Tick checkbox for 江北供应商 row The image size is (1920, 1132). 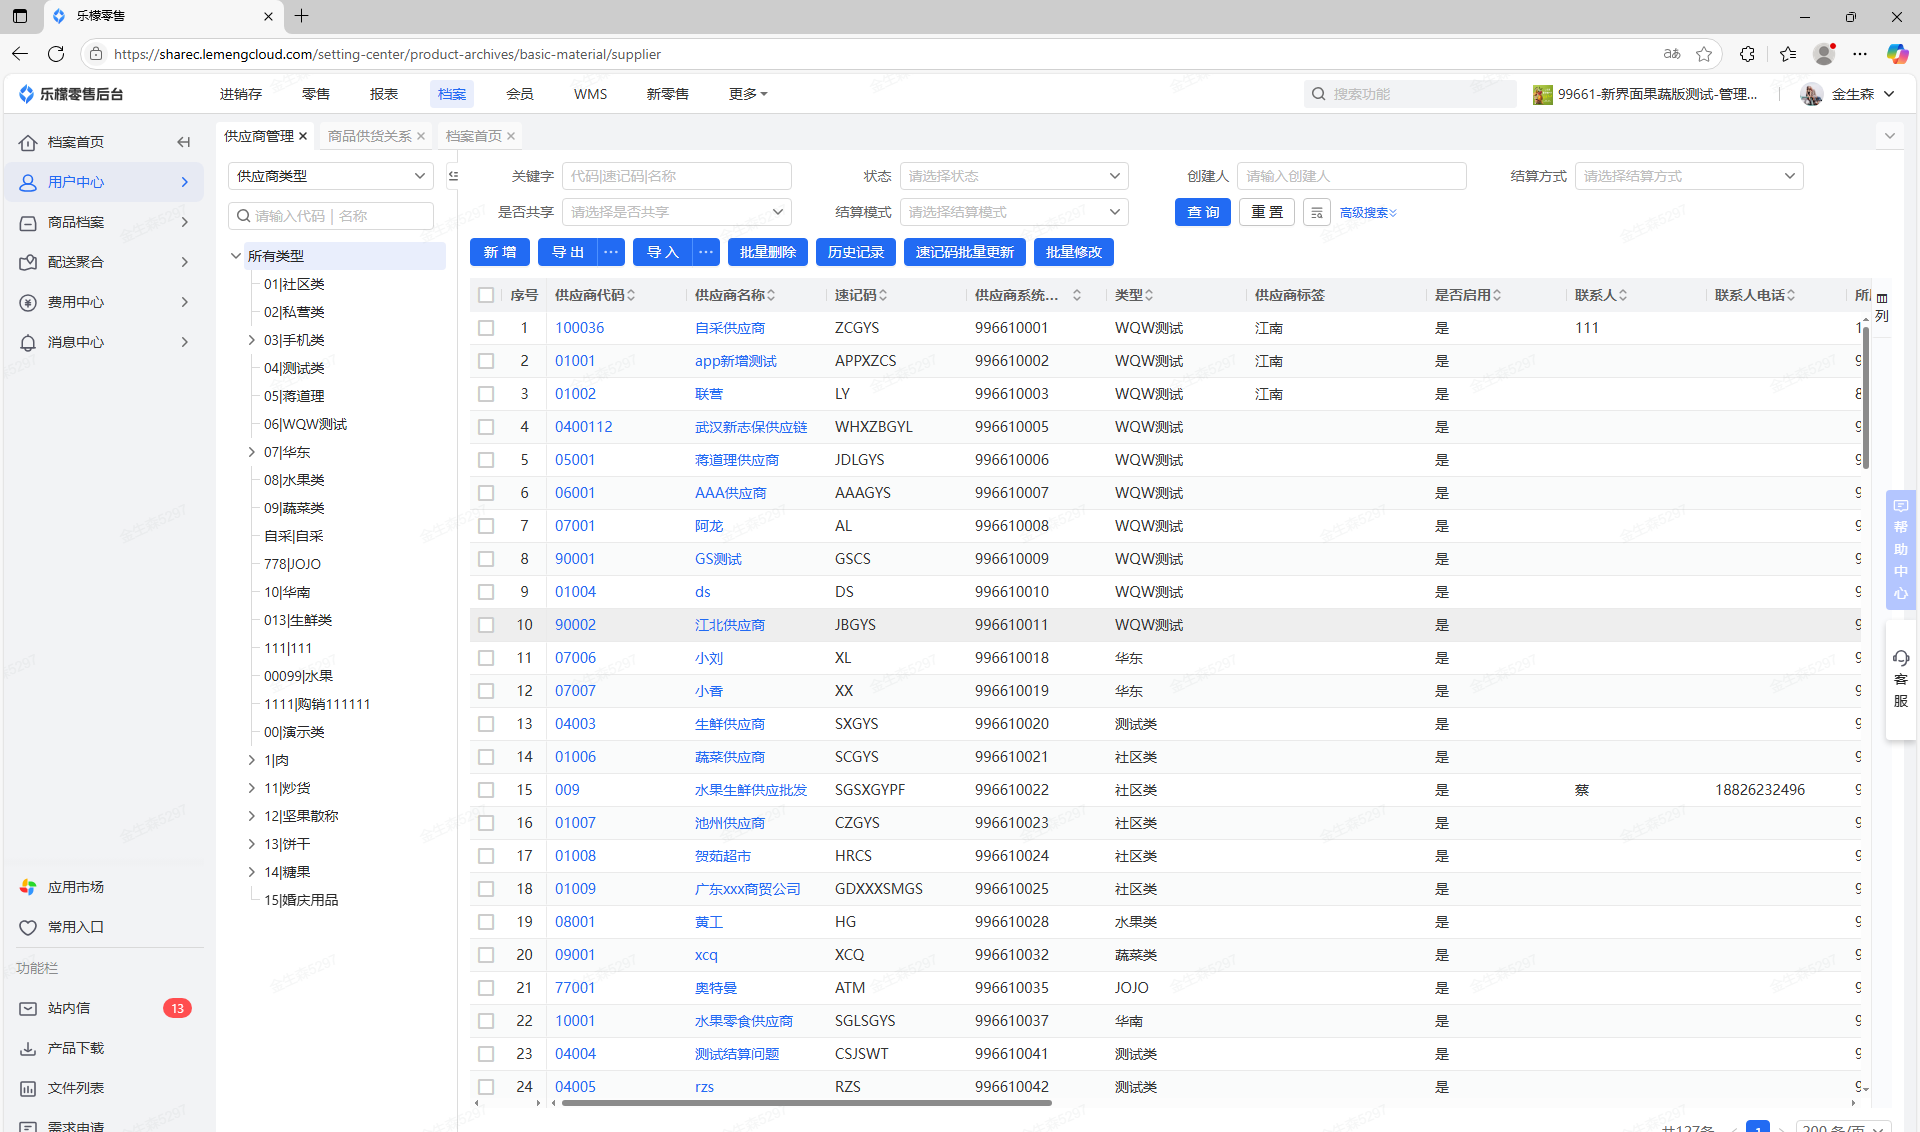486,625
